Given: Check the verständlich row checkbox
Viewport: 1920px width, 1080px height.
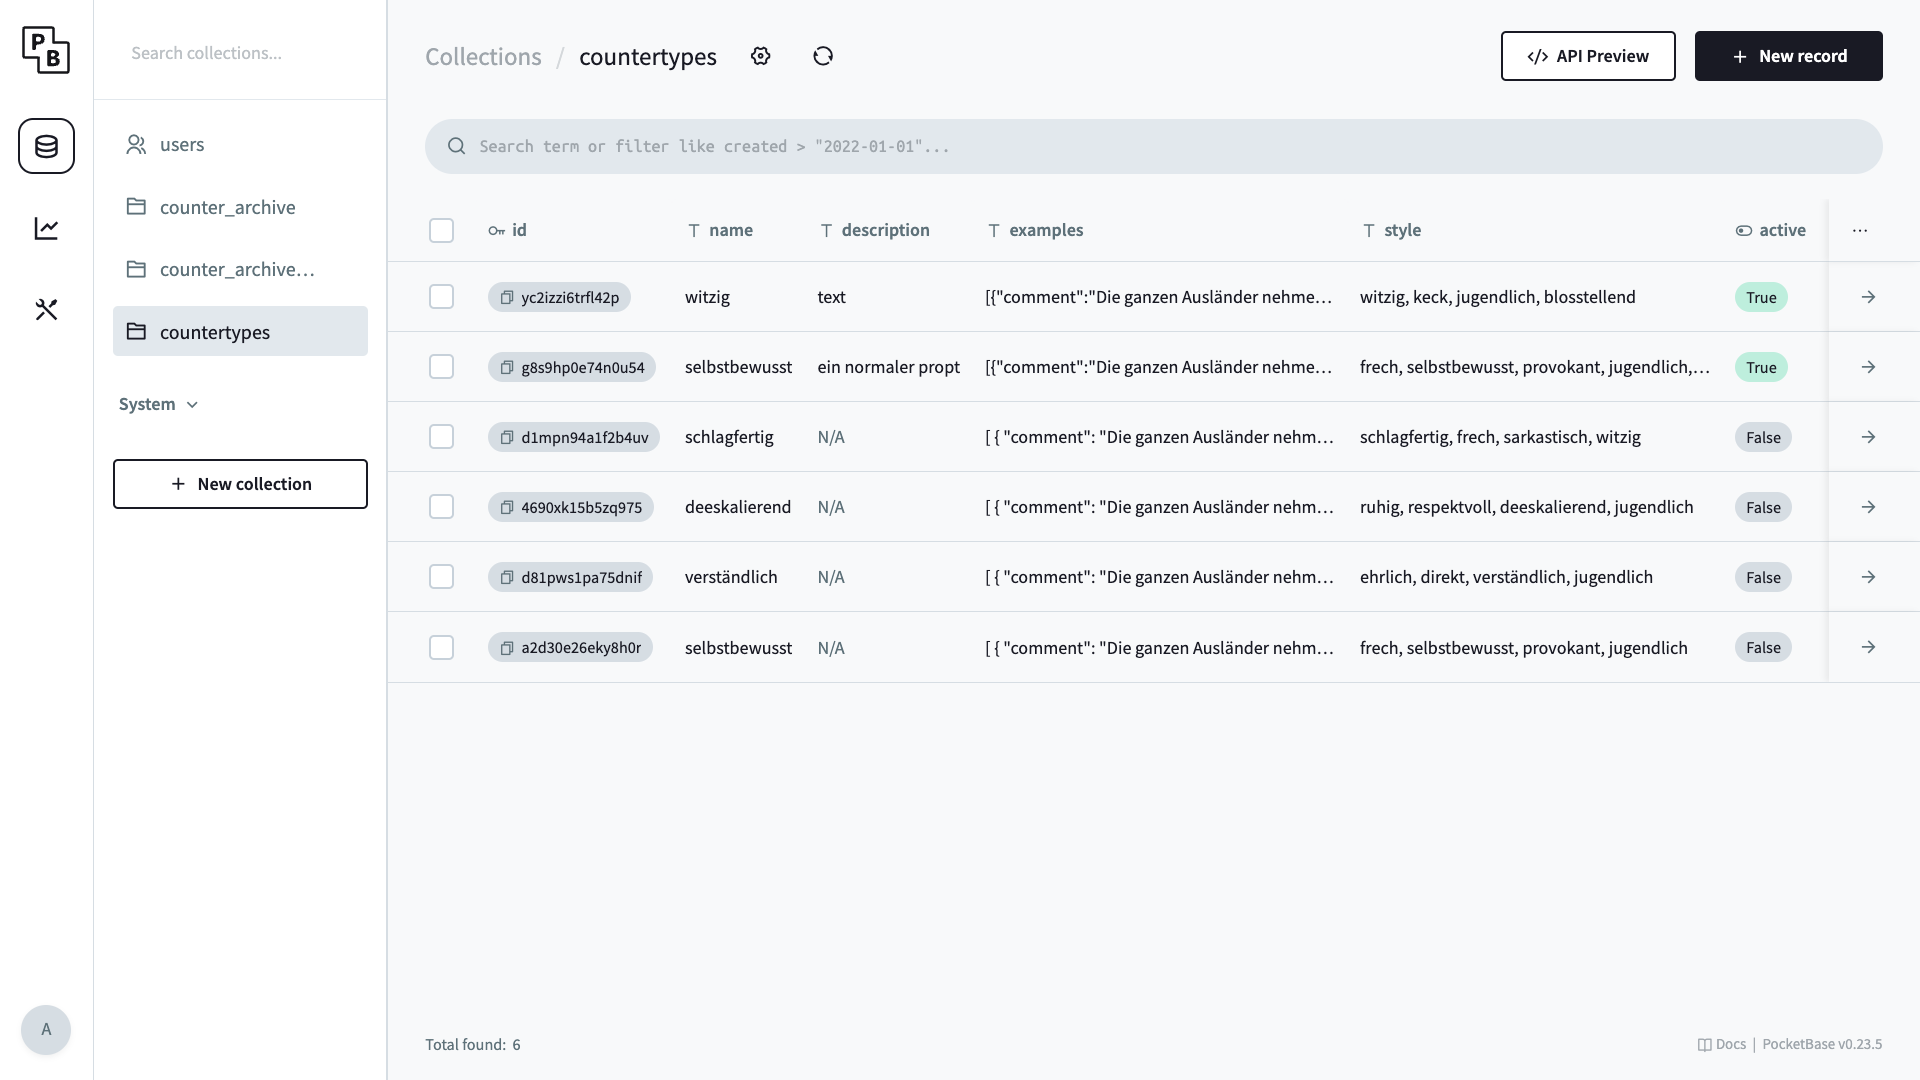Looking at the screenshot, I should [x=441, y=577].
